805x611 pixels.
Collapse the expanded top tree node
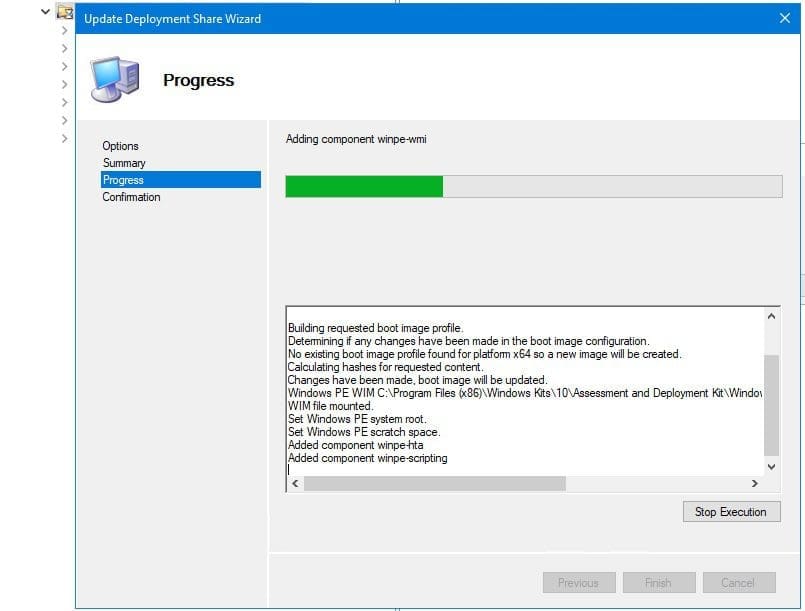click(x=44, y=12)
